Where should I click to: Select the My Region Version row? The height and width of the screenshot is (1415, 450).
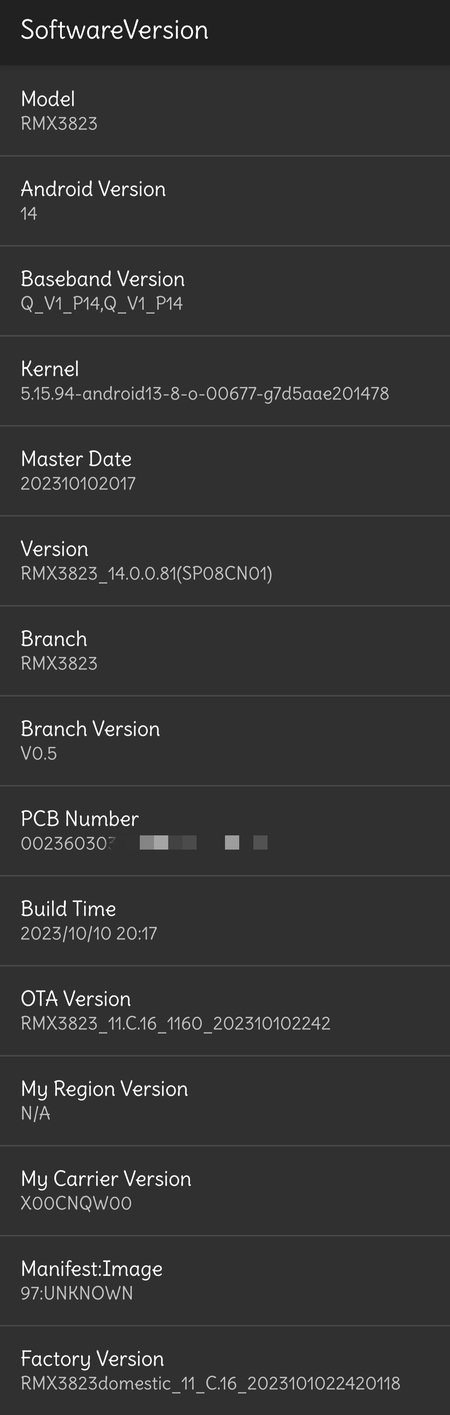(x=225, y=1101)
